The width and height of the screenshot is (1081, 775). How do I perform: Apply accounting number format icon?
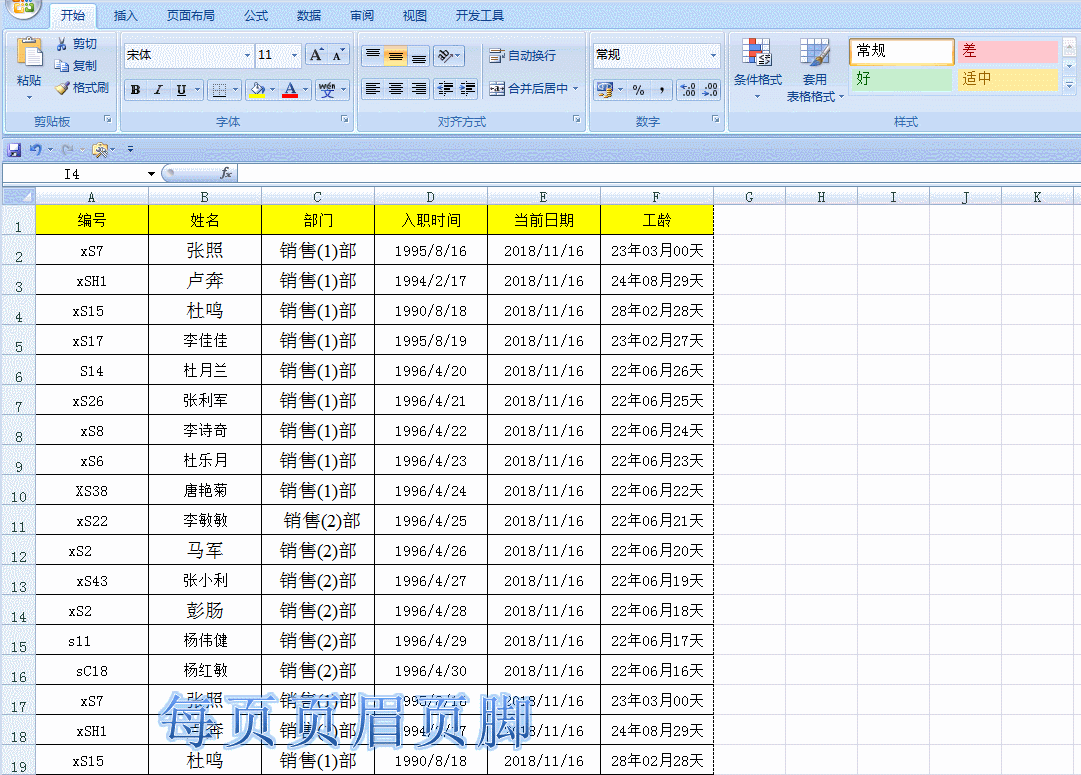click(x=605, y=90)
